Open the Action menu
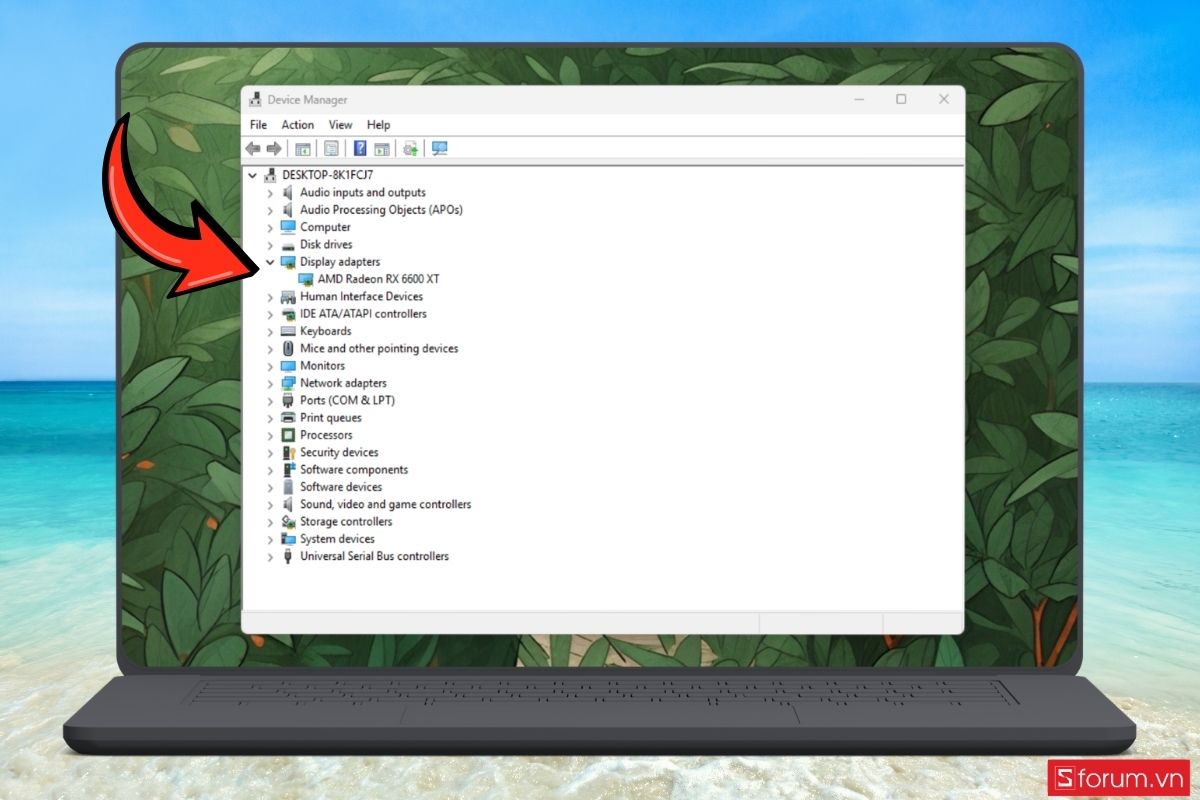This screenshot has height=800, width=1200. pos(298,125)
